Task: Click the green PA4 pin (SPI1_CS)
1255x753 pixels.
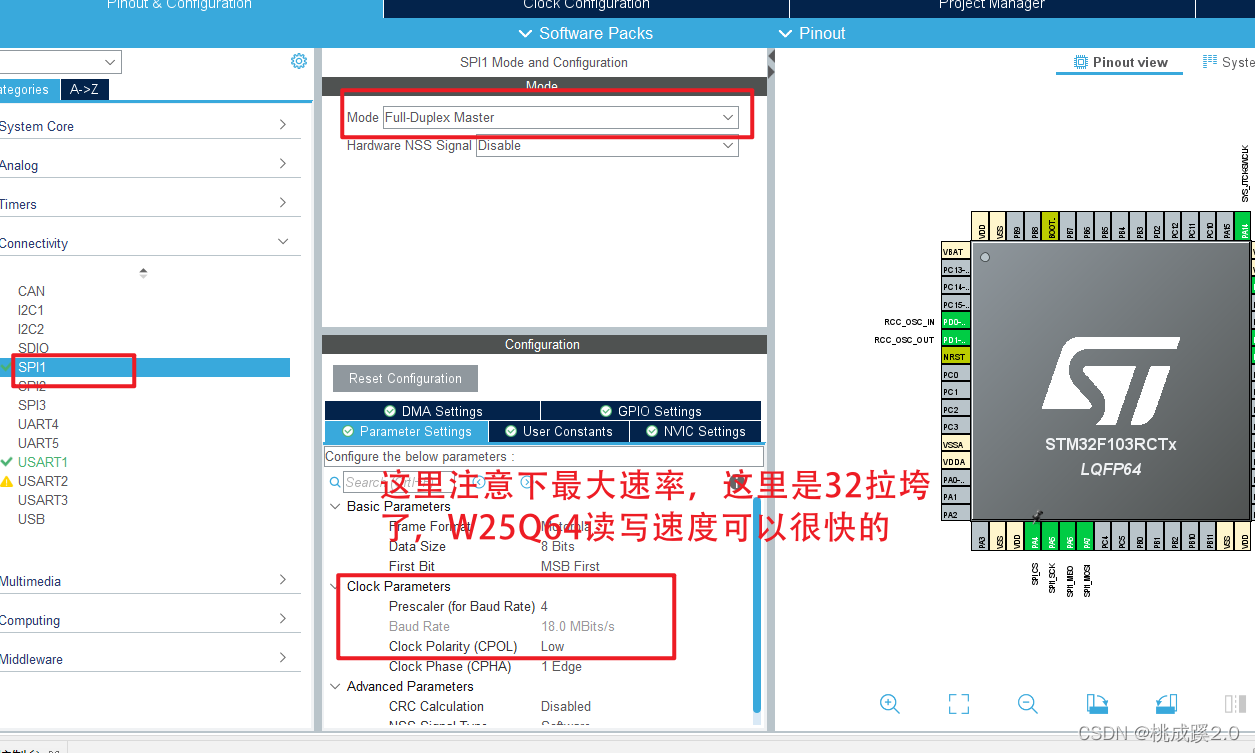Action: pyautogui.click(x=1034, y=536)
